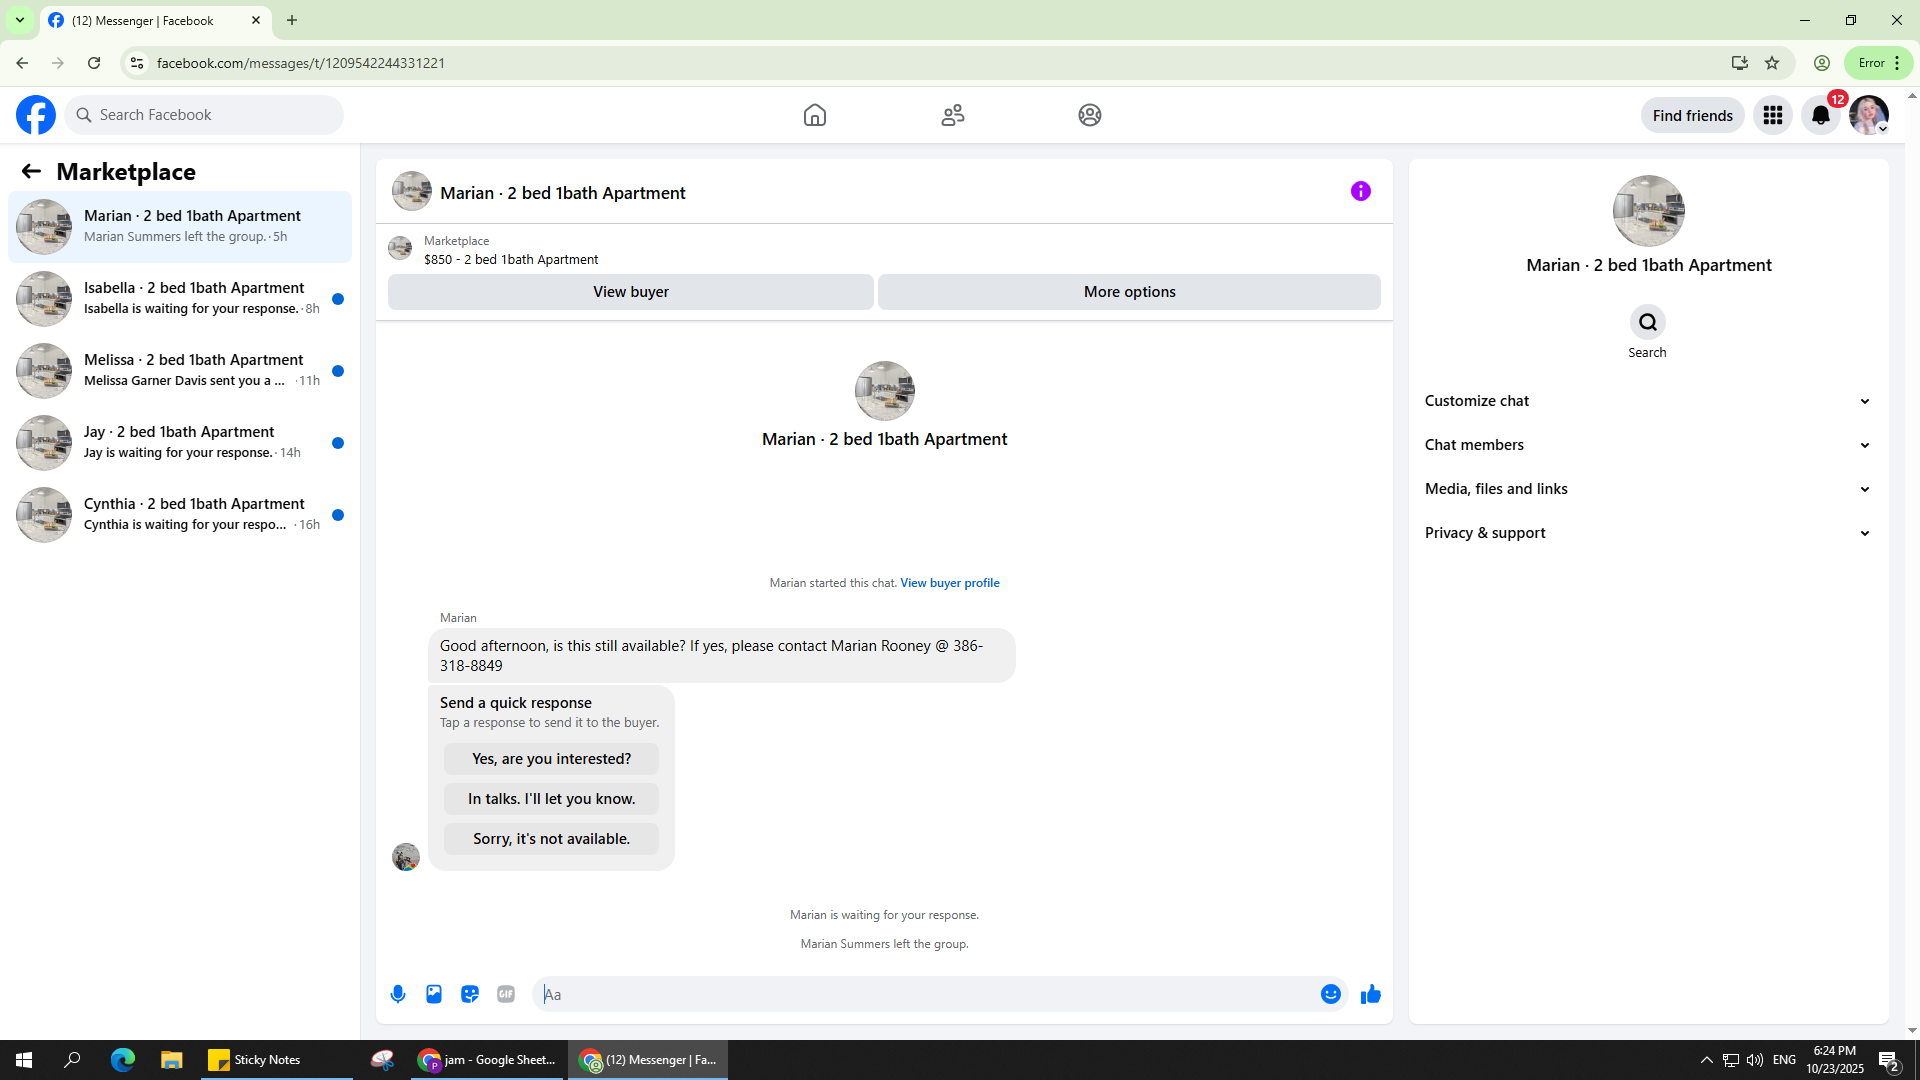Click the Search icon in chat details
The height and width of the screenshot is (1080, 1920).
pyautogui.click(x=1647, y=323)
